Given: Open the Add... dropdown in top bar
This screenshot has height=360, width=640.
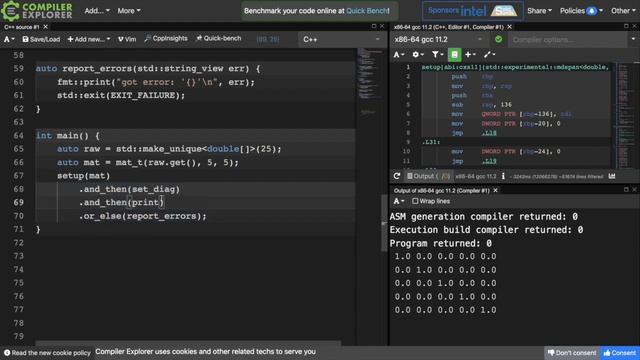Looking at the screenshot, I should click(x=97, y=11).
